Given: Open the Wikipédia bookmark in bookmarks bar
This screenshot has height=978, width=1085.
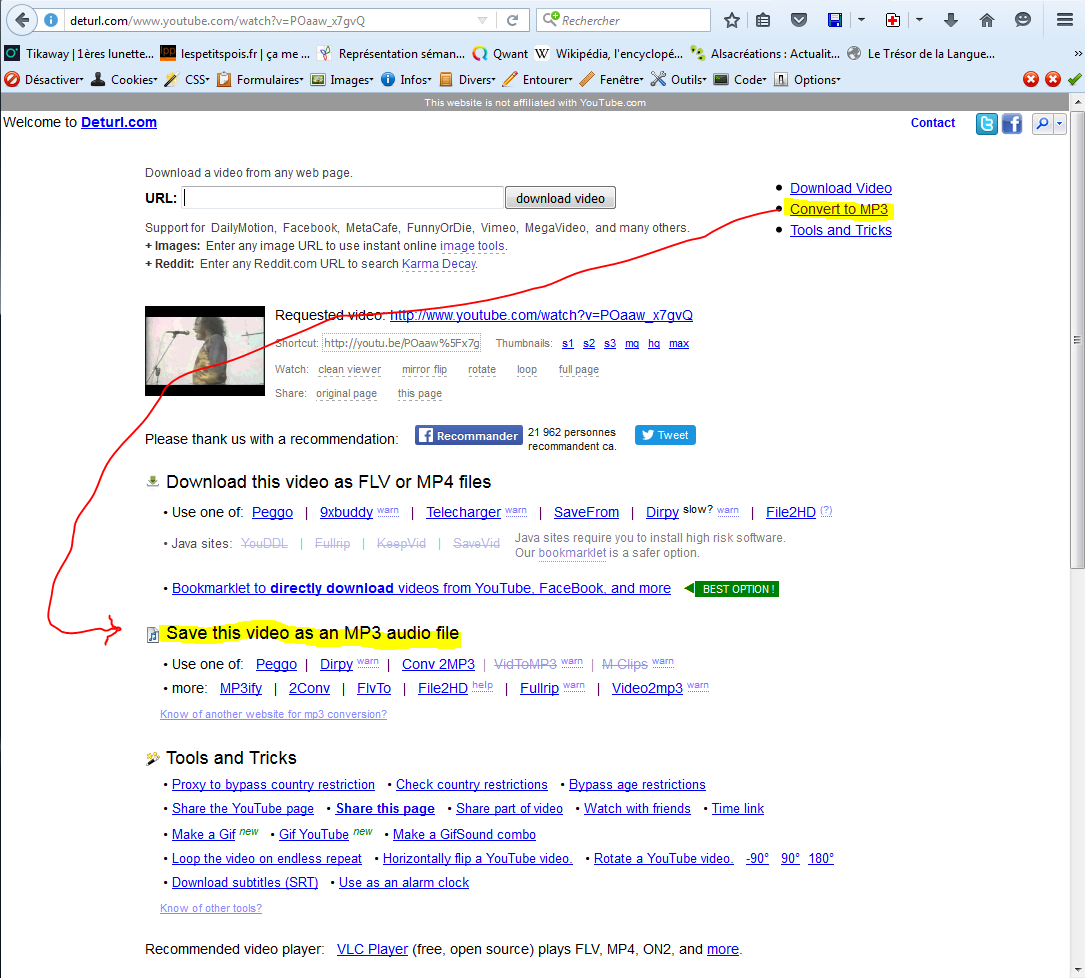Looking at the screenshot, I should (609, 54).
